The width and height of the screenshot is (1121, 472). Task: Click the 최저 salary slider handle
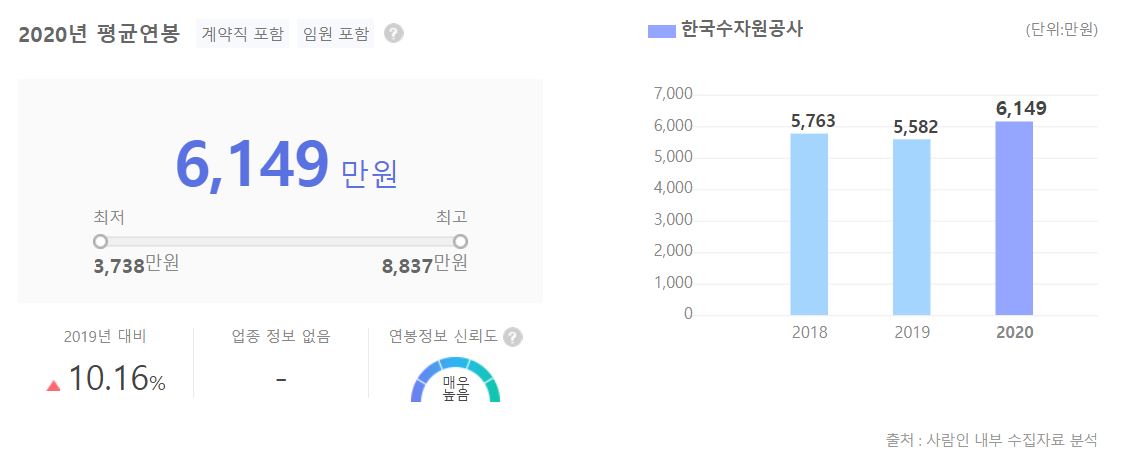coord(101,241)
